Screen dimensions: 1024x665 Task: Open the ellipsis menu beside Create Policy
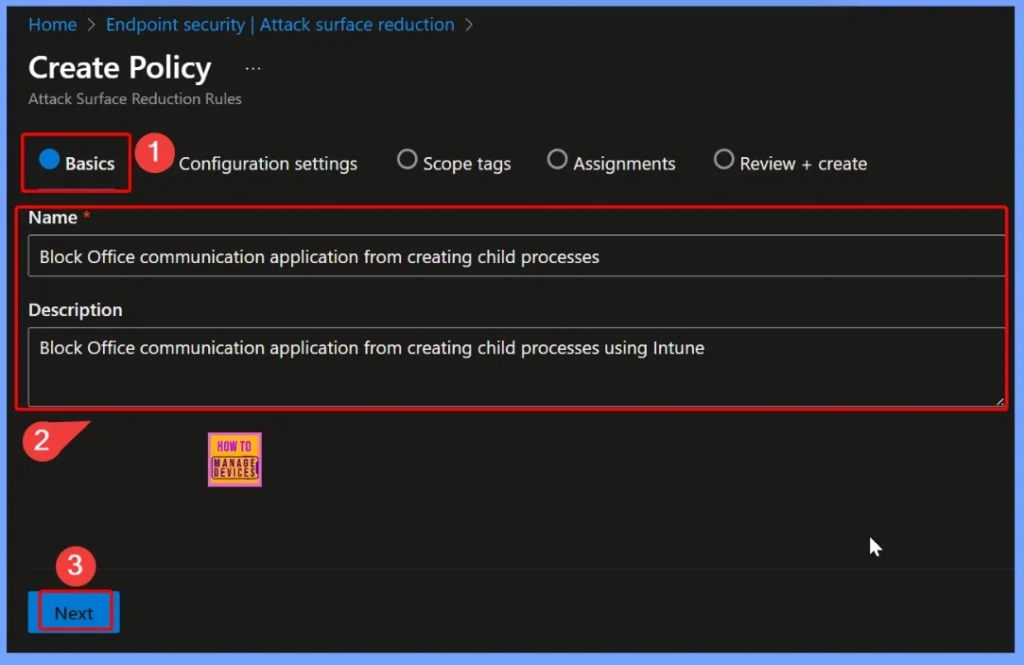[x=253, y=68]
